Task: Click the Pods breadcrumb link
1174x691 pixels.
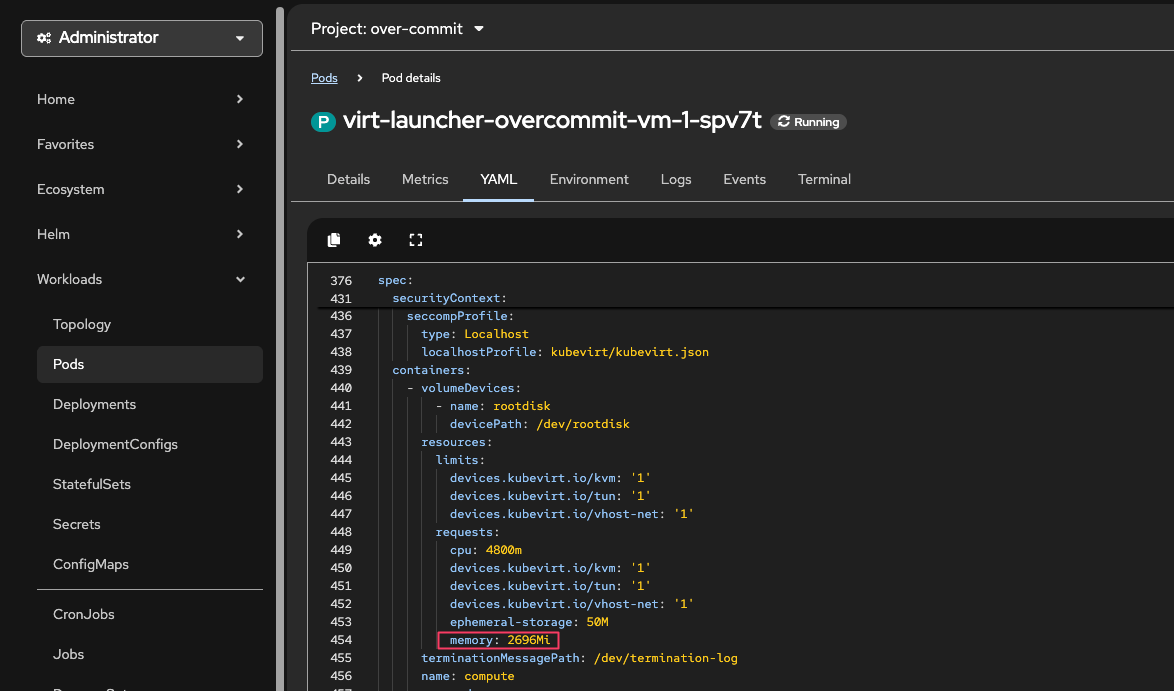Action: (324, 78)
